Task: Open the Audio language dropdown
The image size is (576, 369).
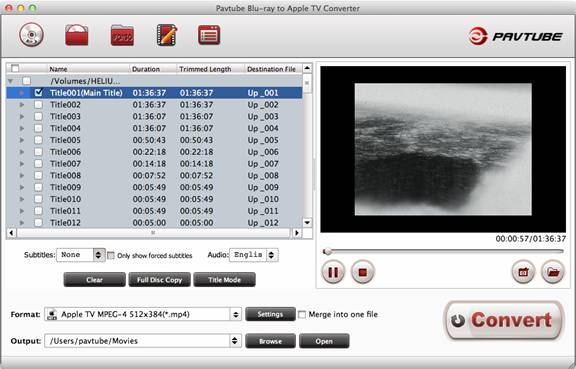Action: 253,255
